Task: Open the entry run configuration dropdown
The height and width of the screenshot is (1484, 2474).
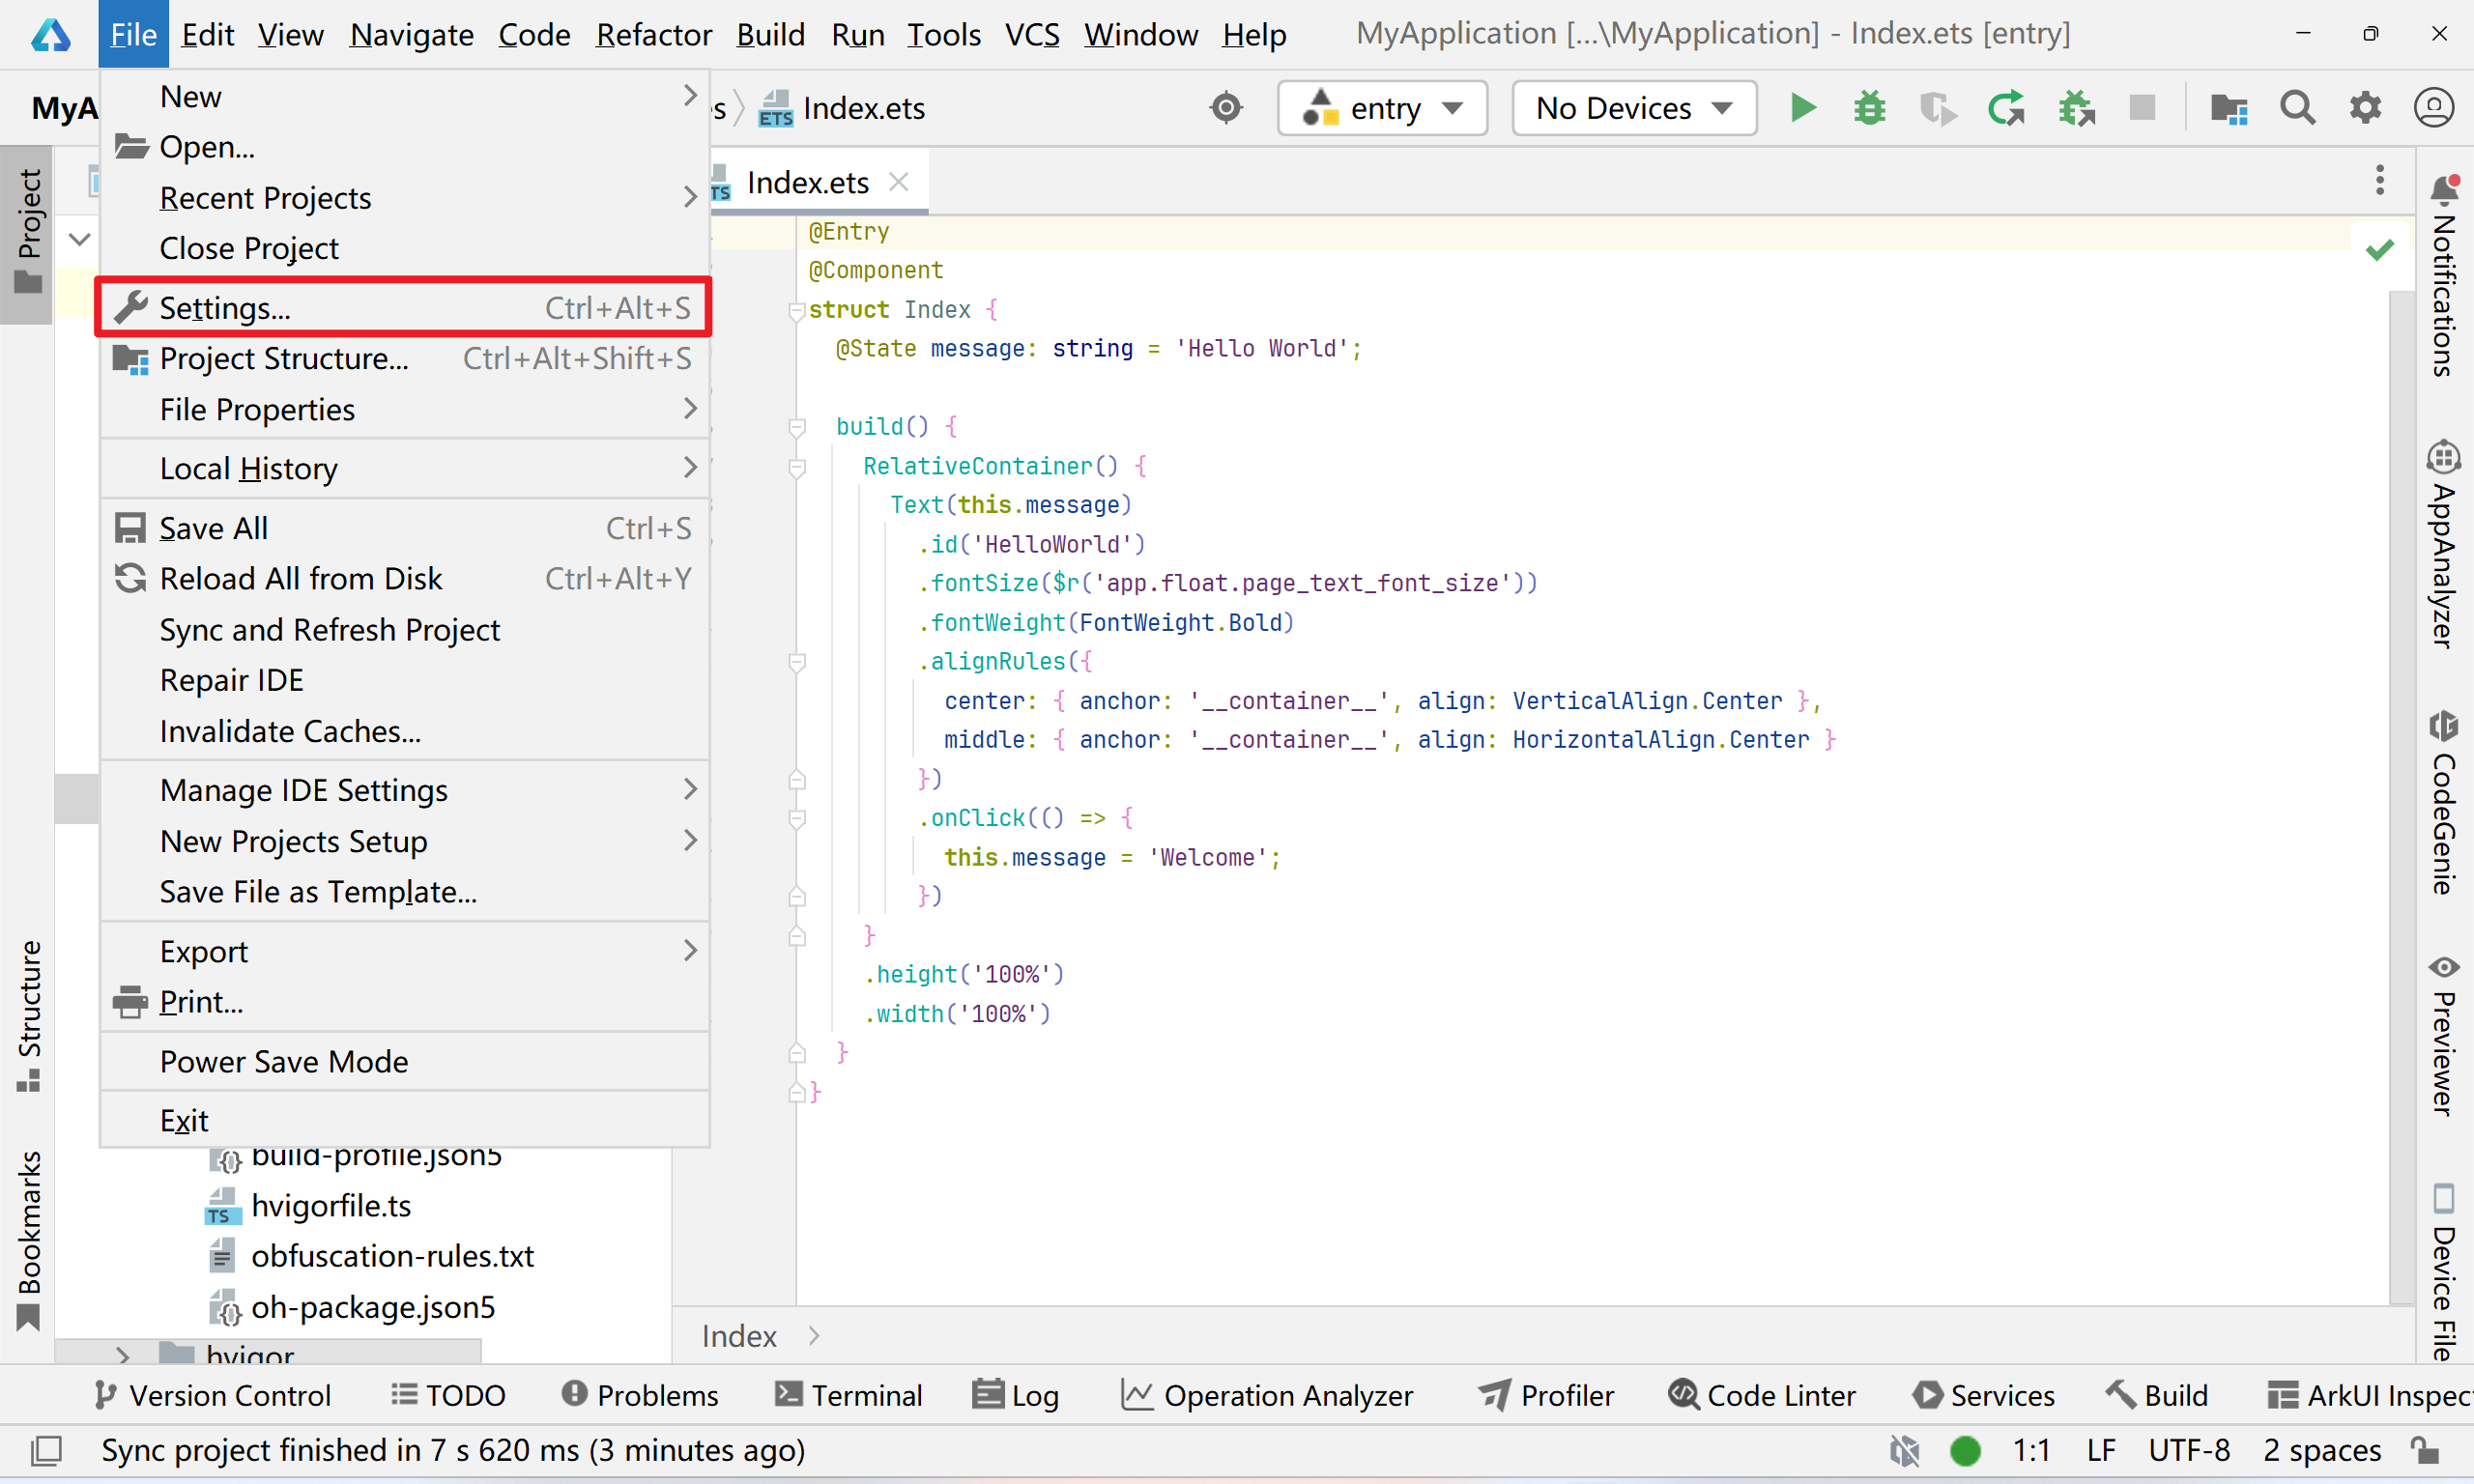Action: tap(1382, 107)
